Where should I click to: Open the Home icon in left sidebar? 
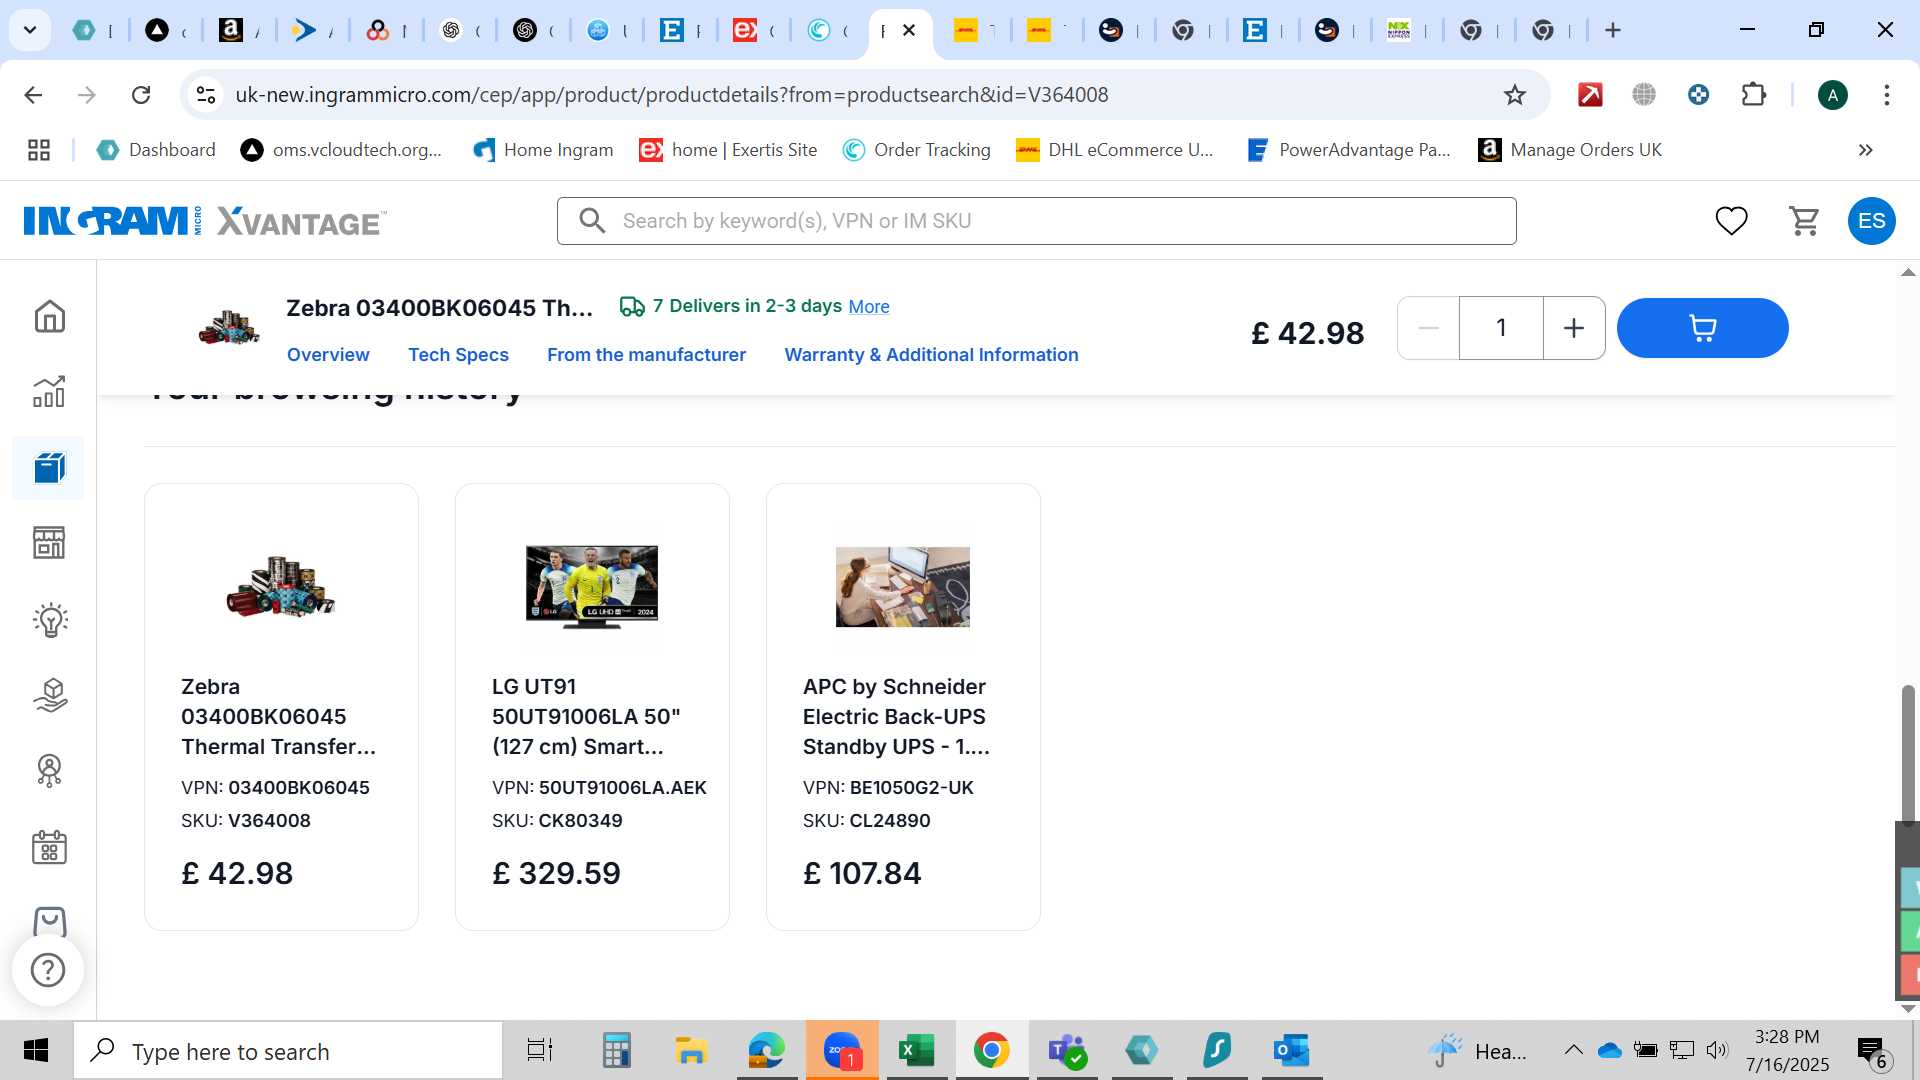pos(49,317)
